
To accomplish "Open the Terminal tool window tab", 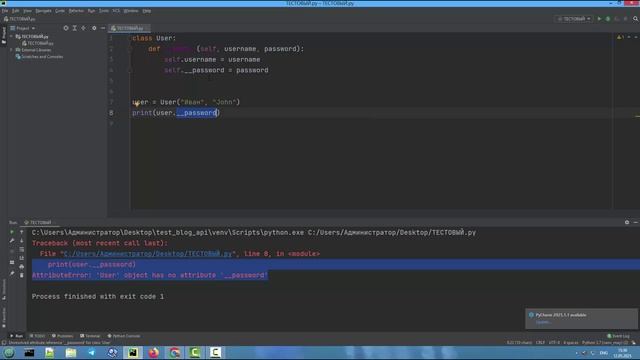I will pyautogui.click(x=90, y=336).
